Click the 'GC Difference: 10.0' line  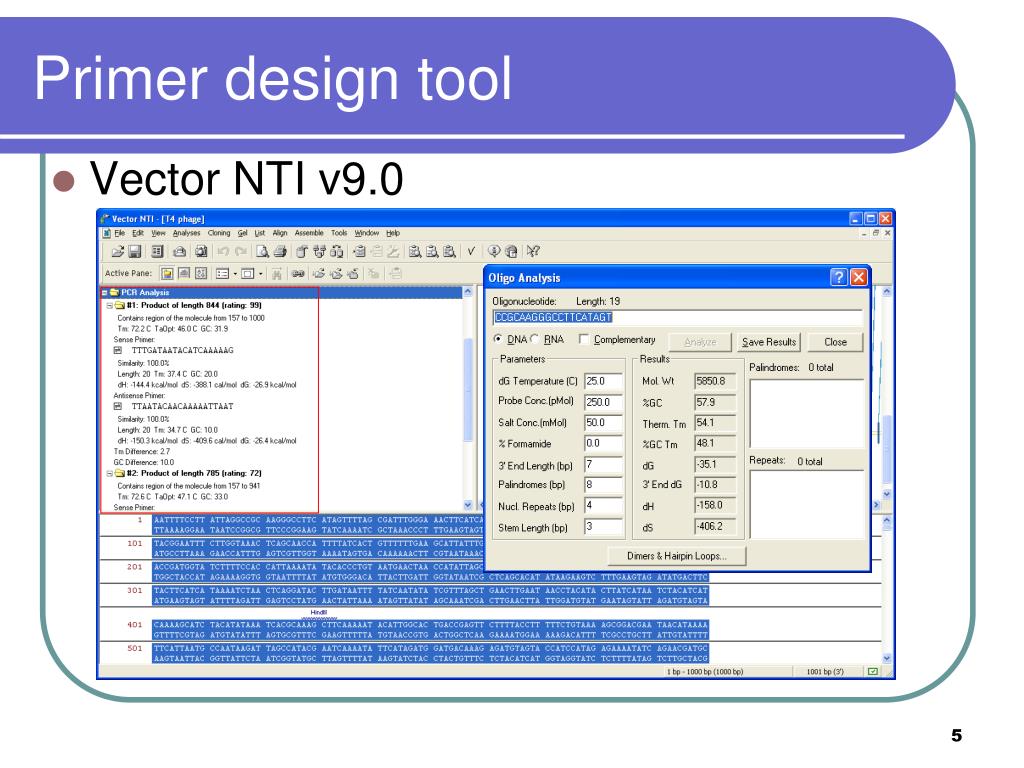click(x=144, y=462)
